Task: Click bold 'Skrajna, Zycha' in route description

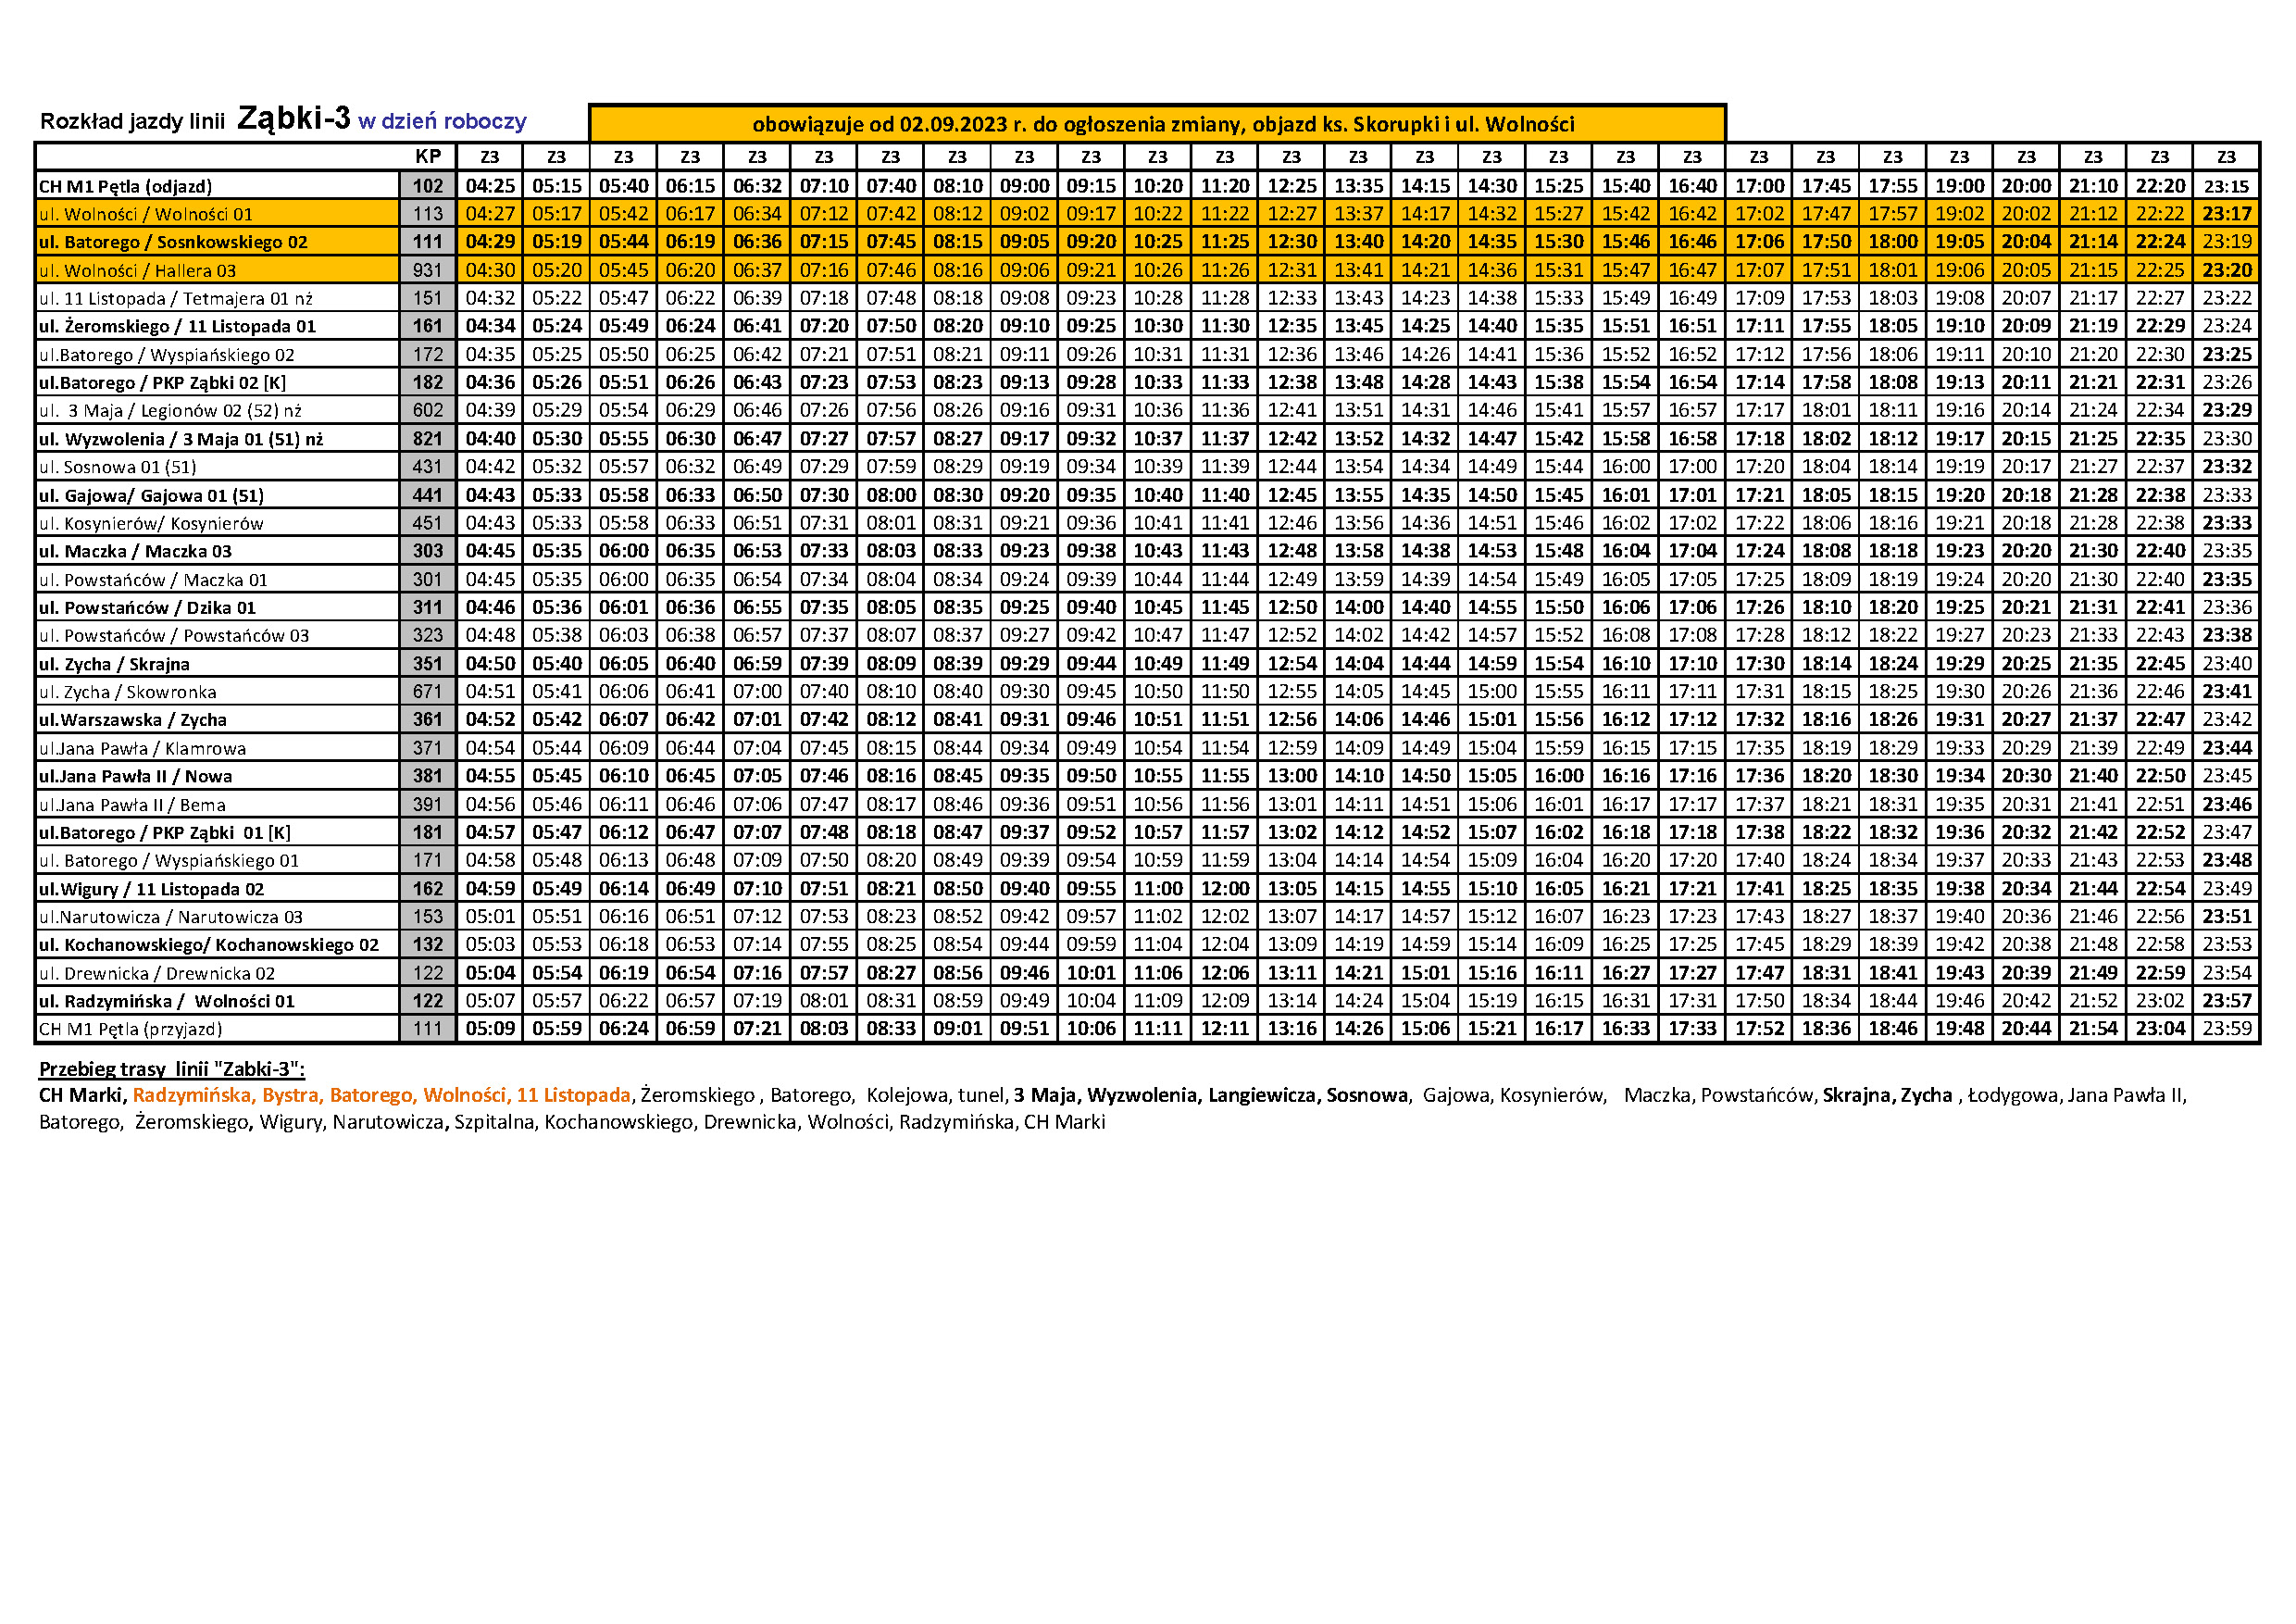Action: tap(1887, 1095)
